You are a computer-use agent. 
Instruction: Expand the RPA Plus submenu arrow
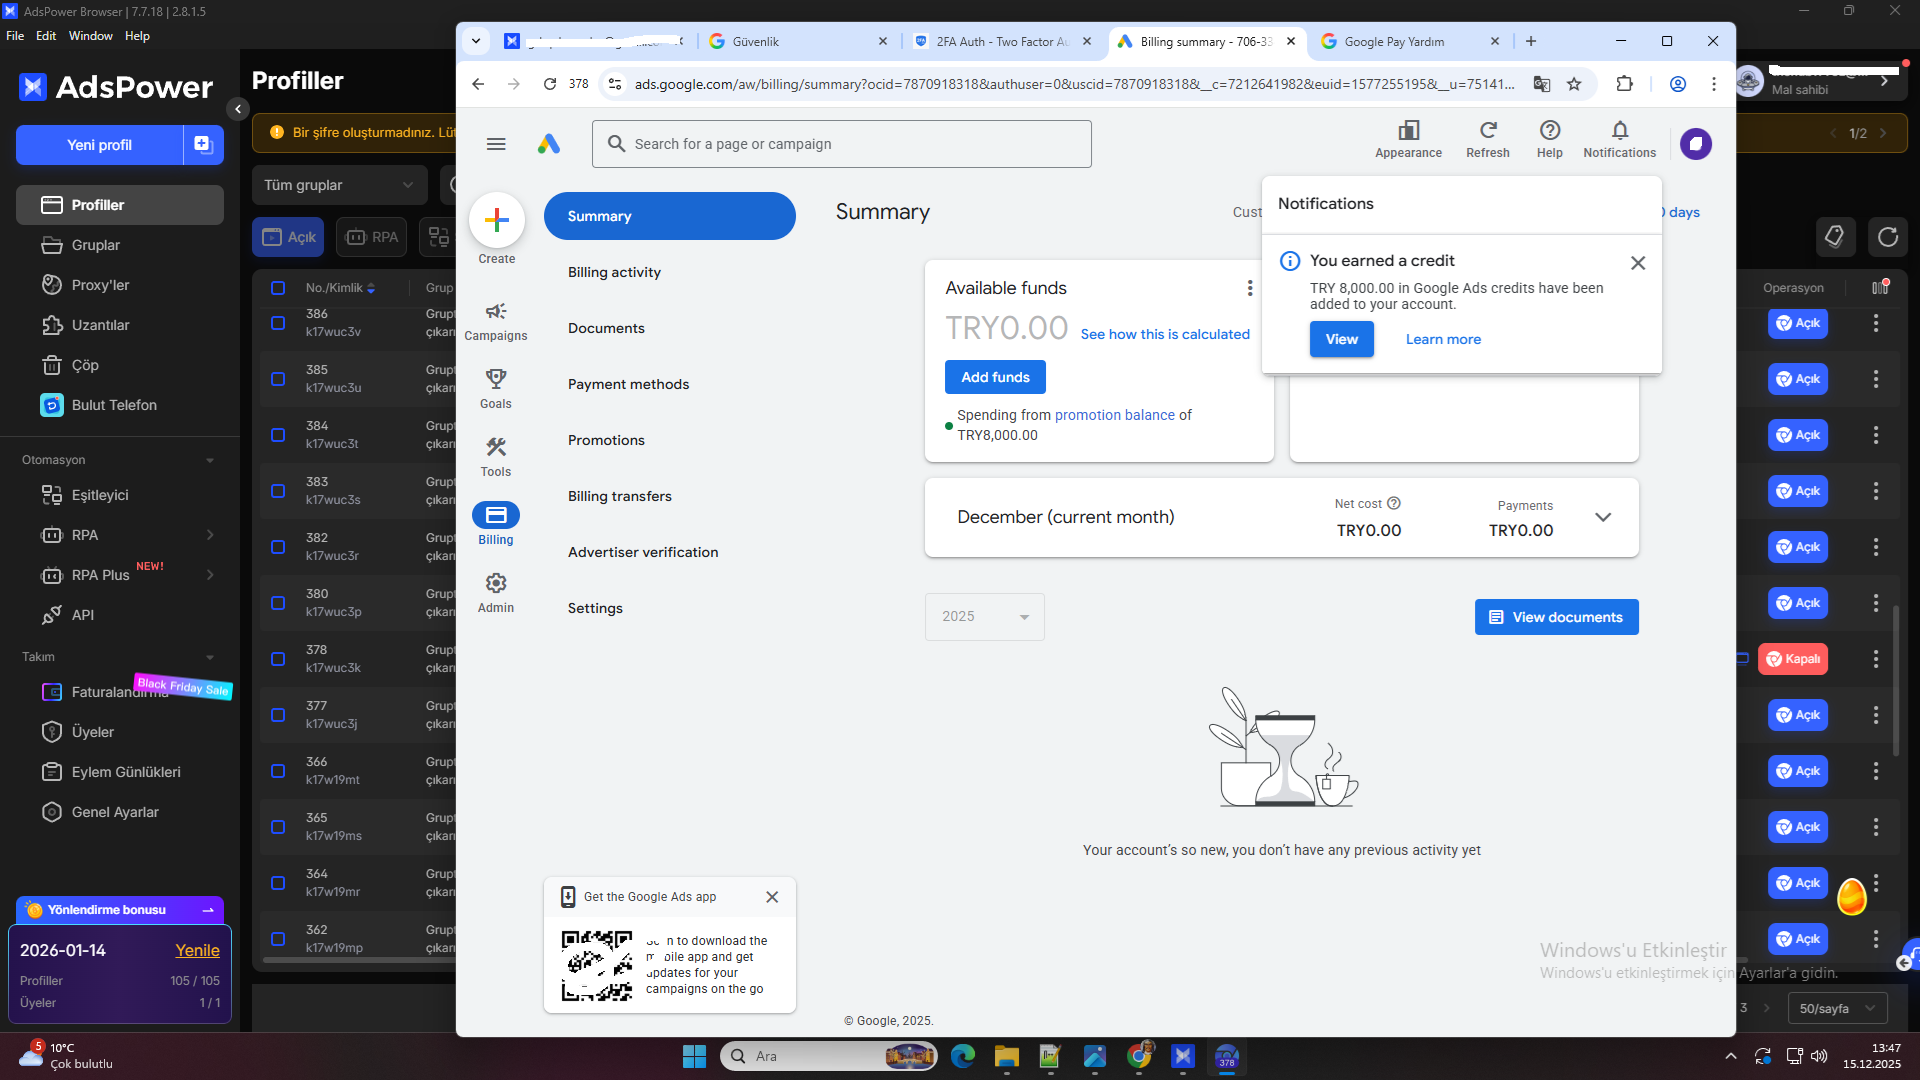pos(210,575)
